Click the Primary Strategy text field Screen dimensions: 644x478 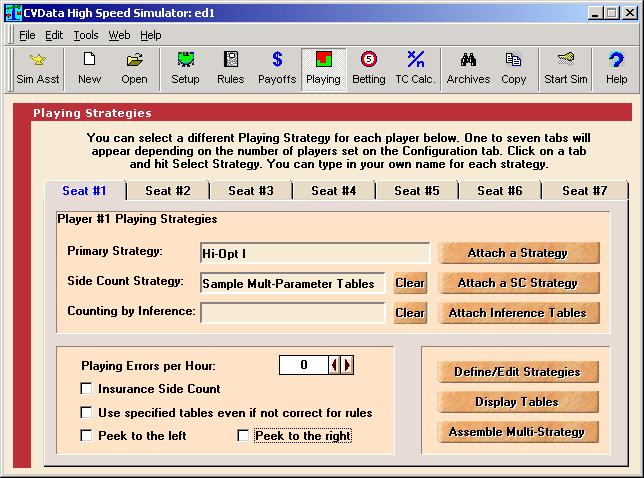tap(314, 253)
